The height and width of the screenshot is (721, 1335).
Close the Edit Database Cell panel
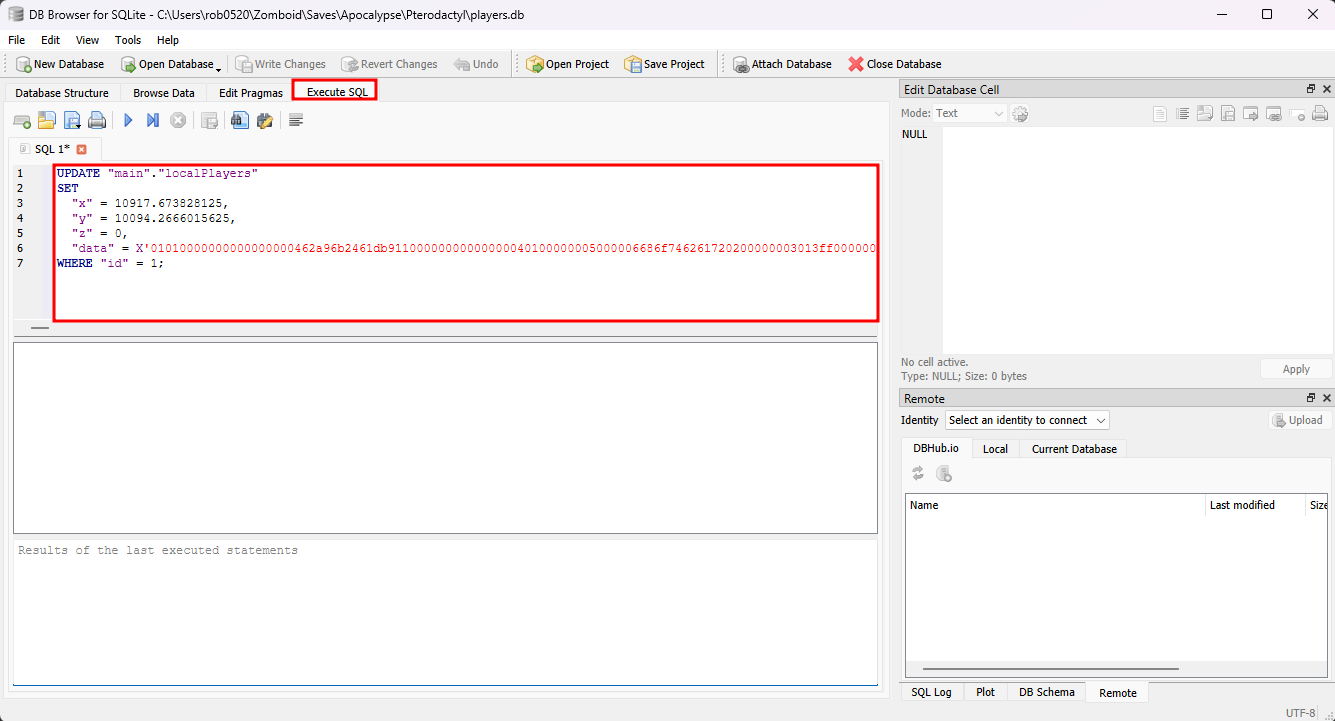click(1326, 90)
